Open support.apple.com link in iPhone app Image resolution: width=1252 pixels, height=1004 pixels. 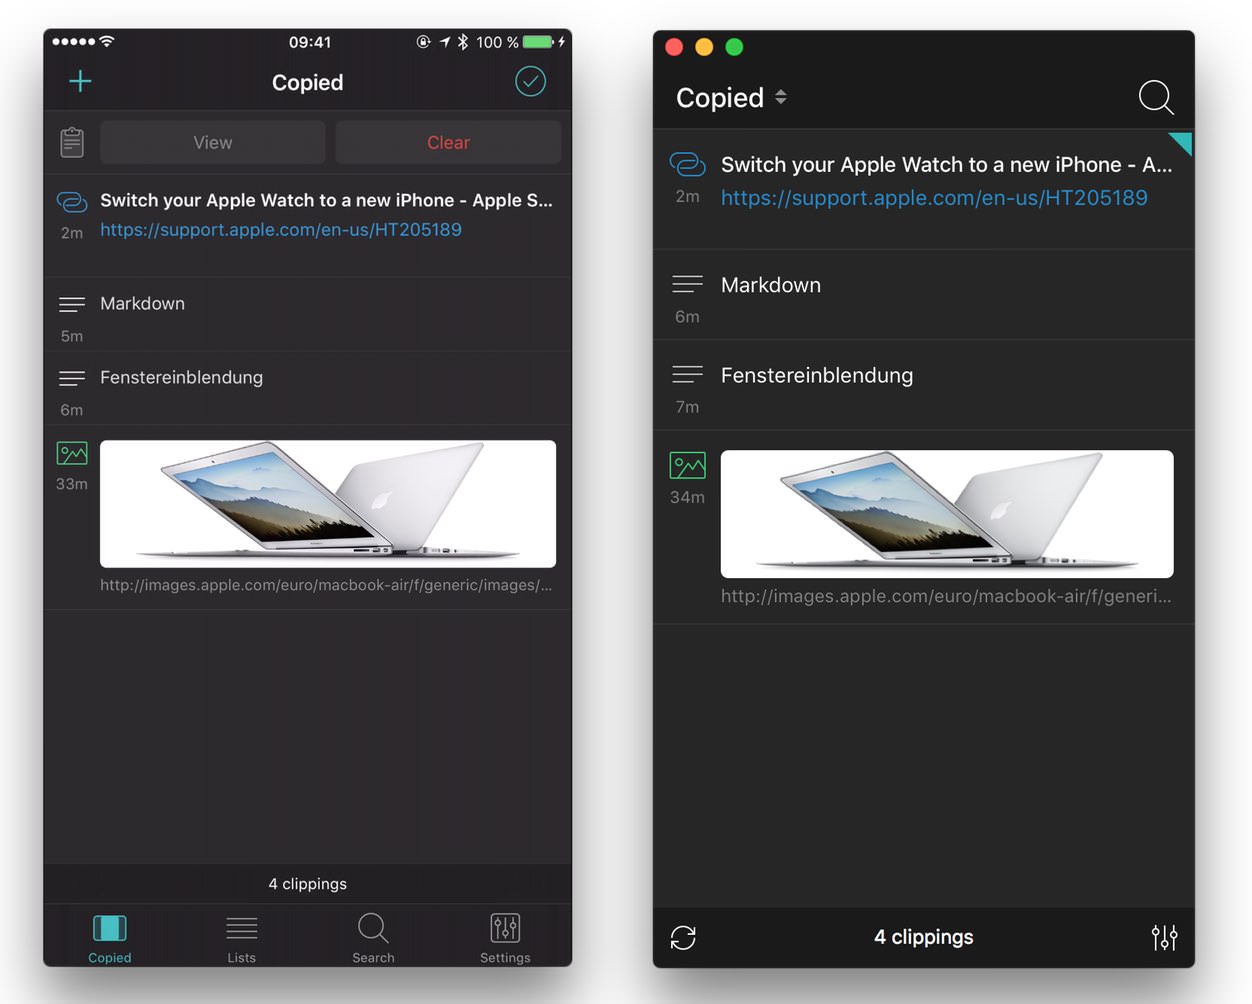(281, 229)
